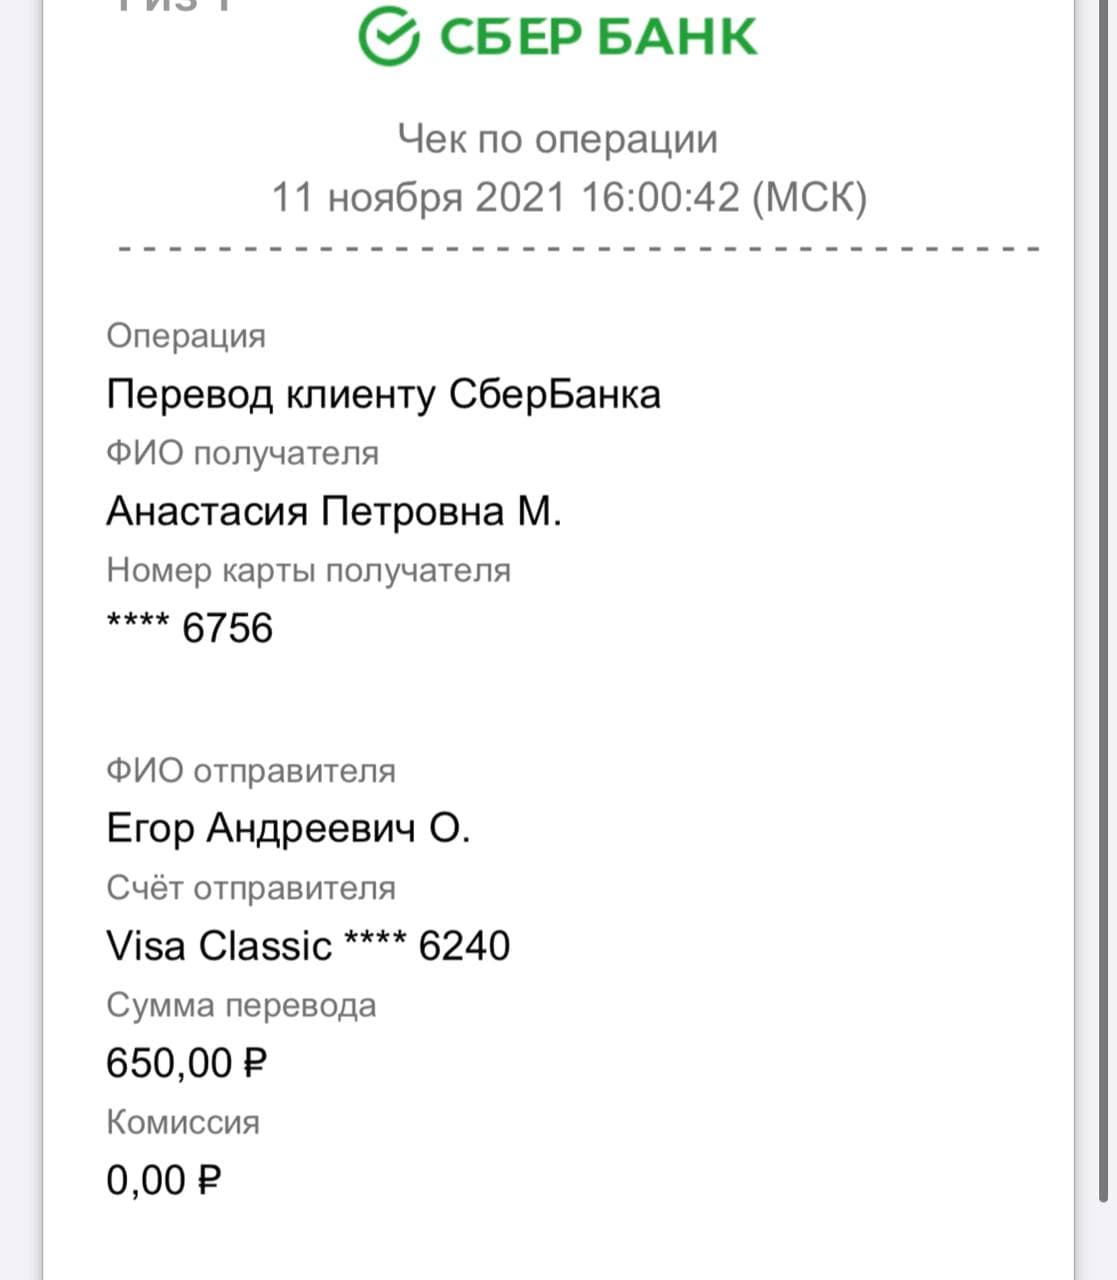
Task: Click the СБЕР БАНК logo text
Action: 597,37
